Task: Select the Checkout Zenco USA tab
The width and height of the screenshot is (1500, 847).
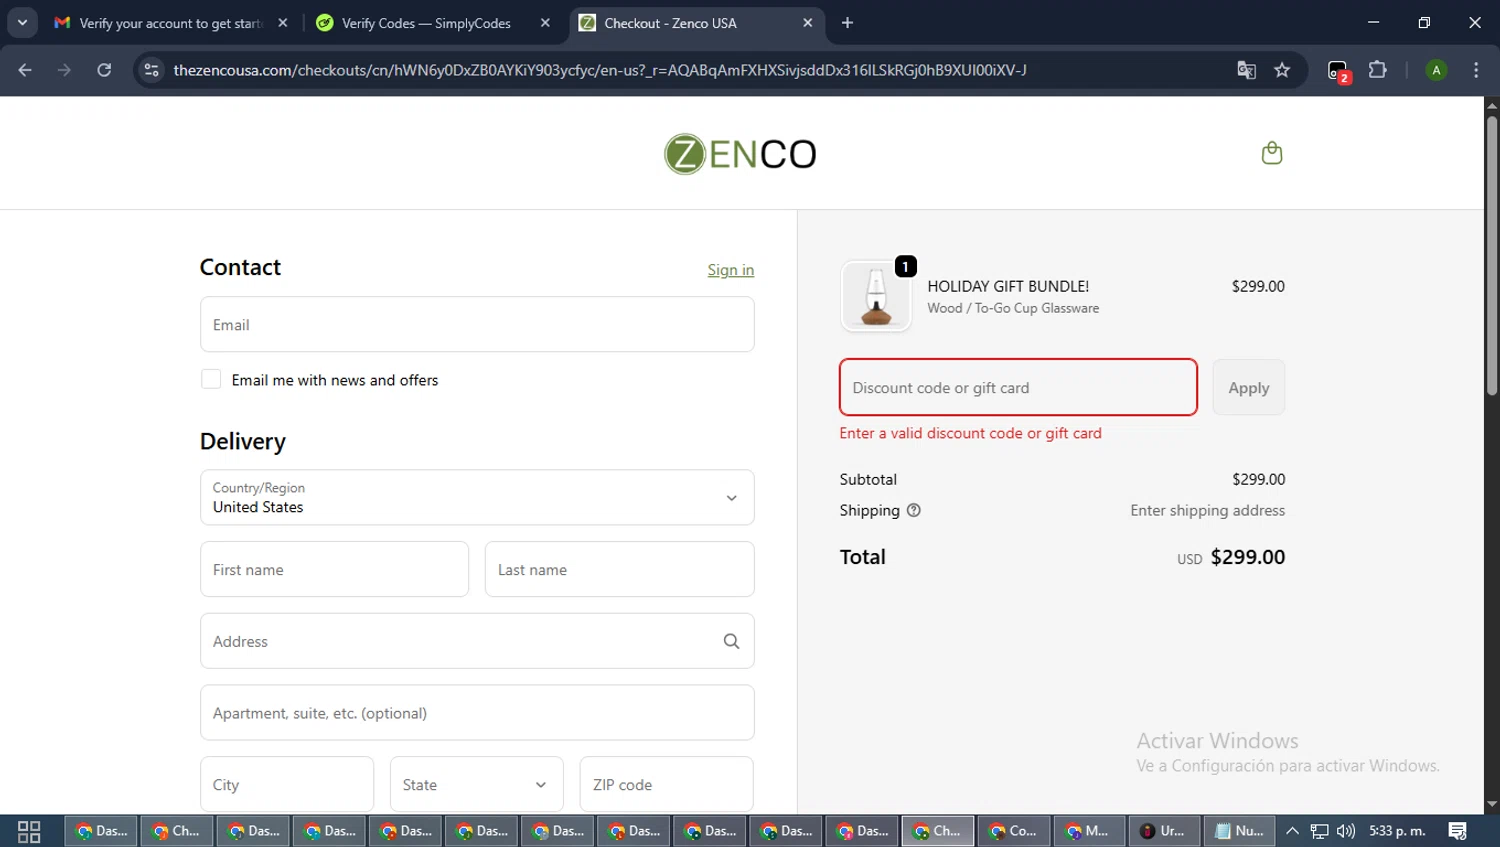Action: click(697, 23)
